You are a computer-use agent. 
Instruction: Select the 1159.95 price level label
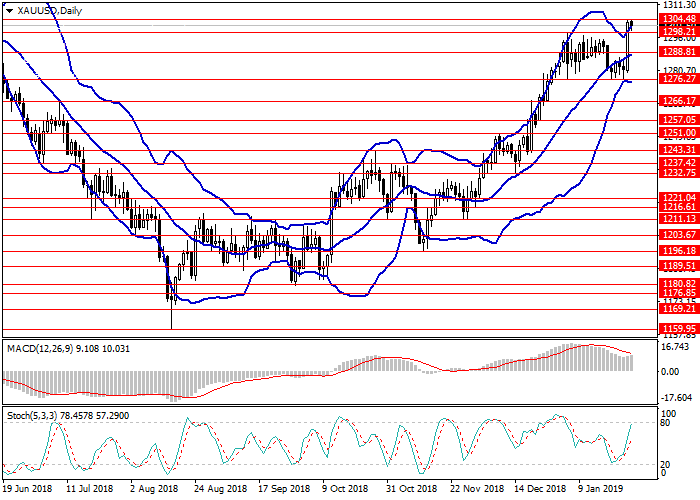pyautogui.click(x=678, y=328)
